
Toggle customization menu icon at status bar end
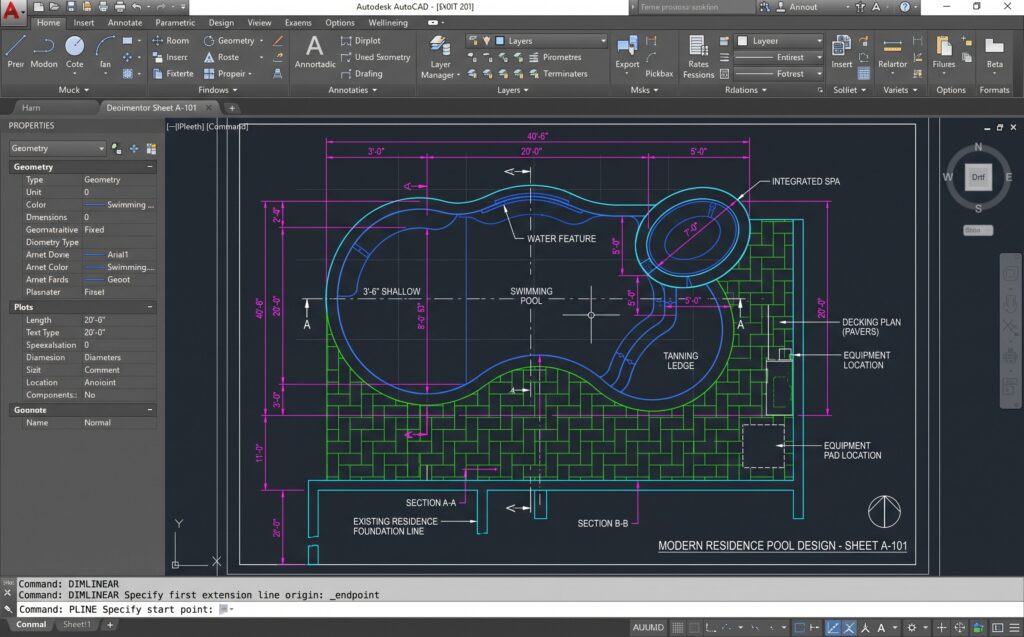[x=1015, y=627]
